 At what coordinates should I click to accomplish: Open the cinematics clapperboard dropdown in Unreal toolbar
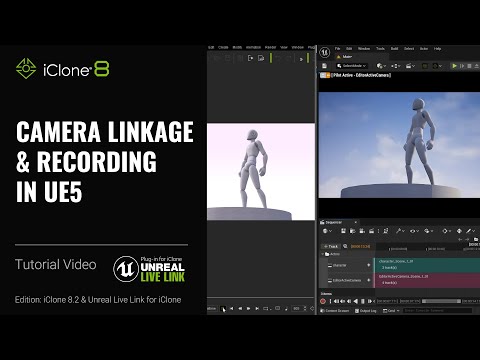point(410,66)
